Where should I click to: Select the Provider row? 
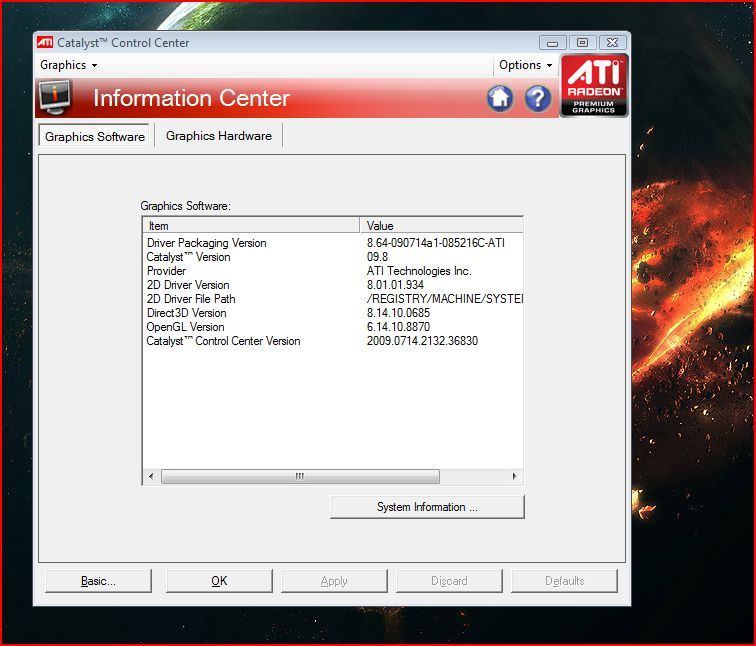(333, 271)
